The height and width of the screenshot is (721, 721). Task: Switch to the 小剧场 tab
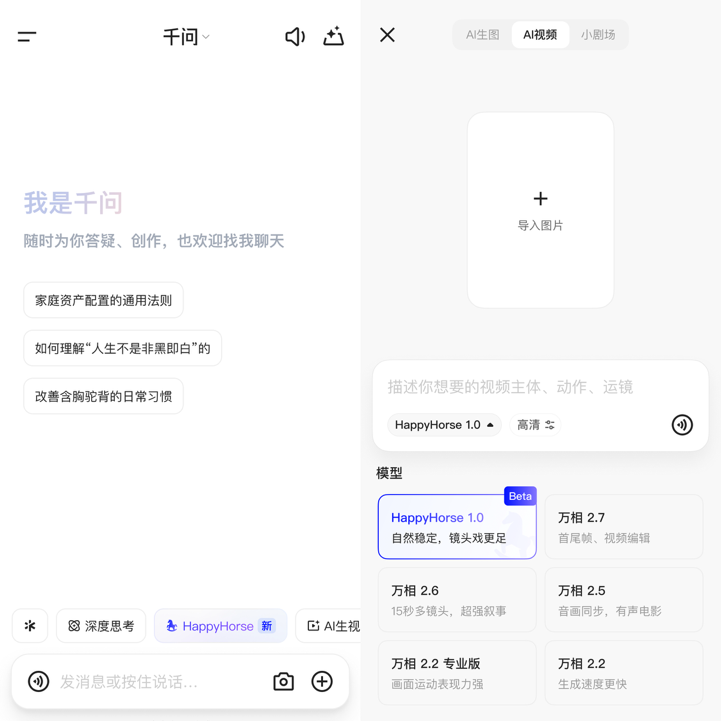point(598,35)
